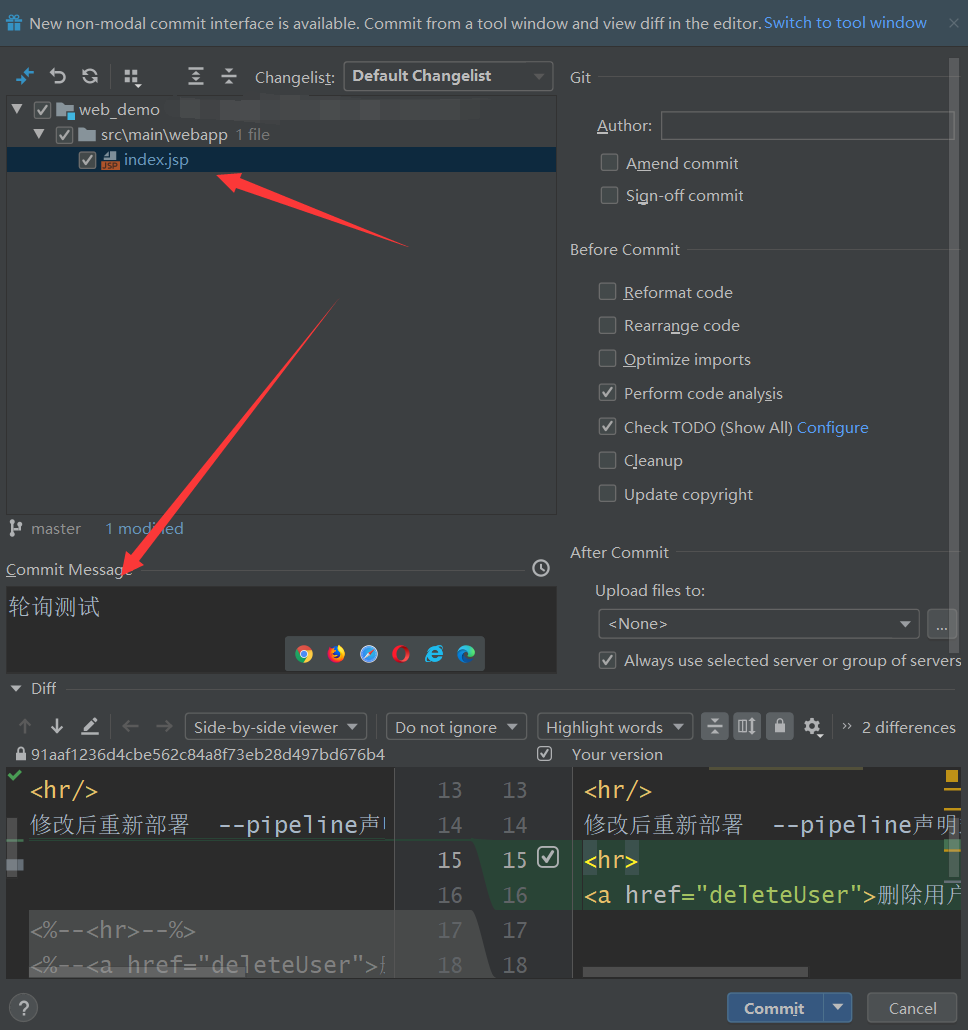Toggle Collapse unchanged fragments icon
Screen dimensions: 968x1030
[x=715, y=727]
